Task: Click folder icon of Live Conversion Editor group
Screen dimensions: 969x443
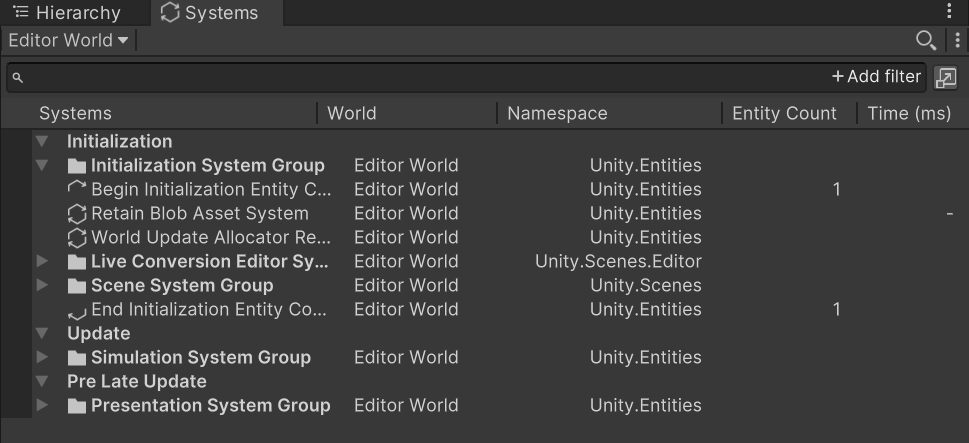Action: click(77, 262)
